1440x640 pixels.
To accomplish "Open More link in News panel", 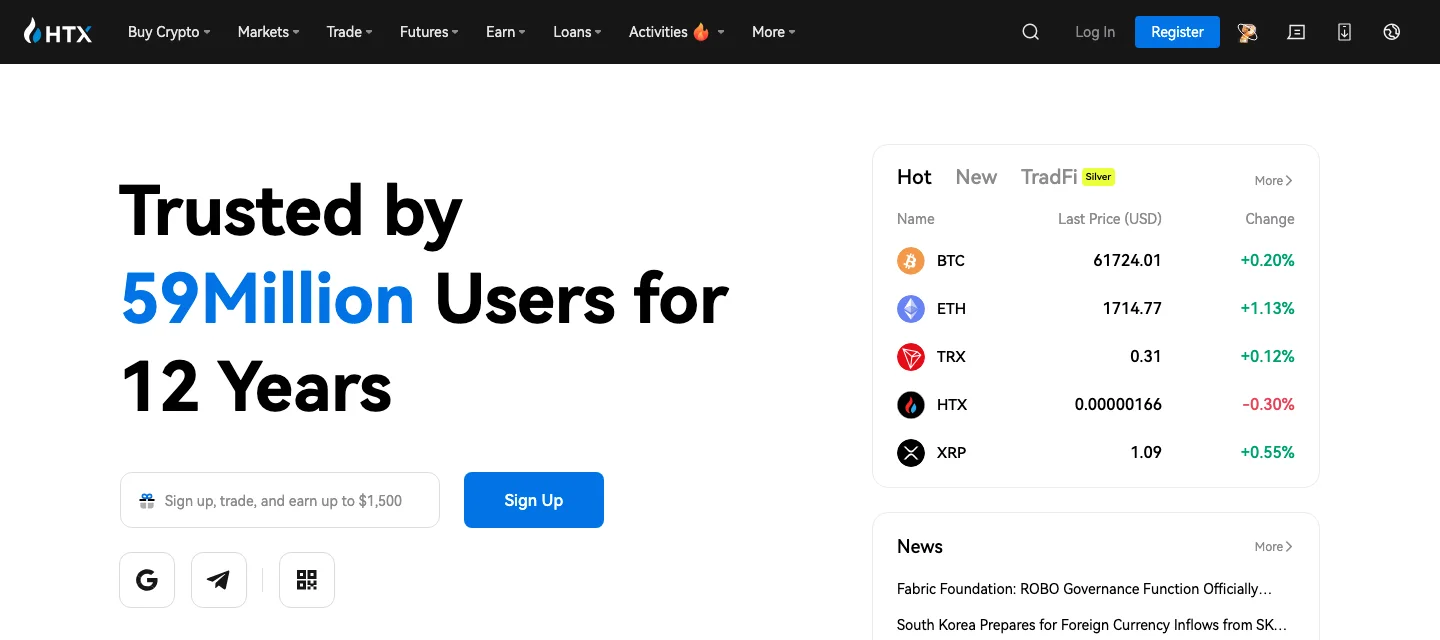I will point(1274,547).
